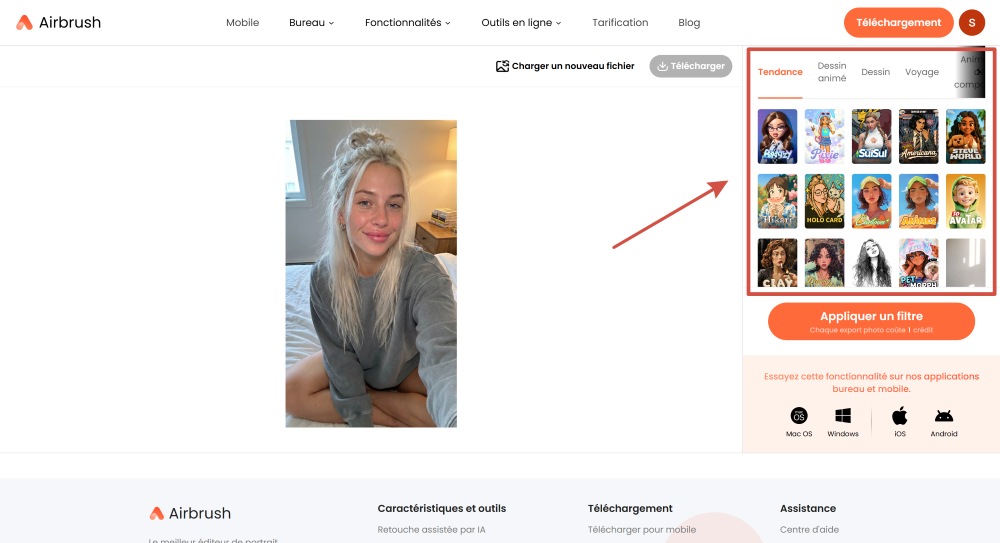This screenshot has height=543, width=1000.
Task: Click the Caractéristiques et outils heading
Action: click(441, 509)
